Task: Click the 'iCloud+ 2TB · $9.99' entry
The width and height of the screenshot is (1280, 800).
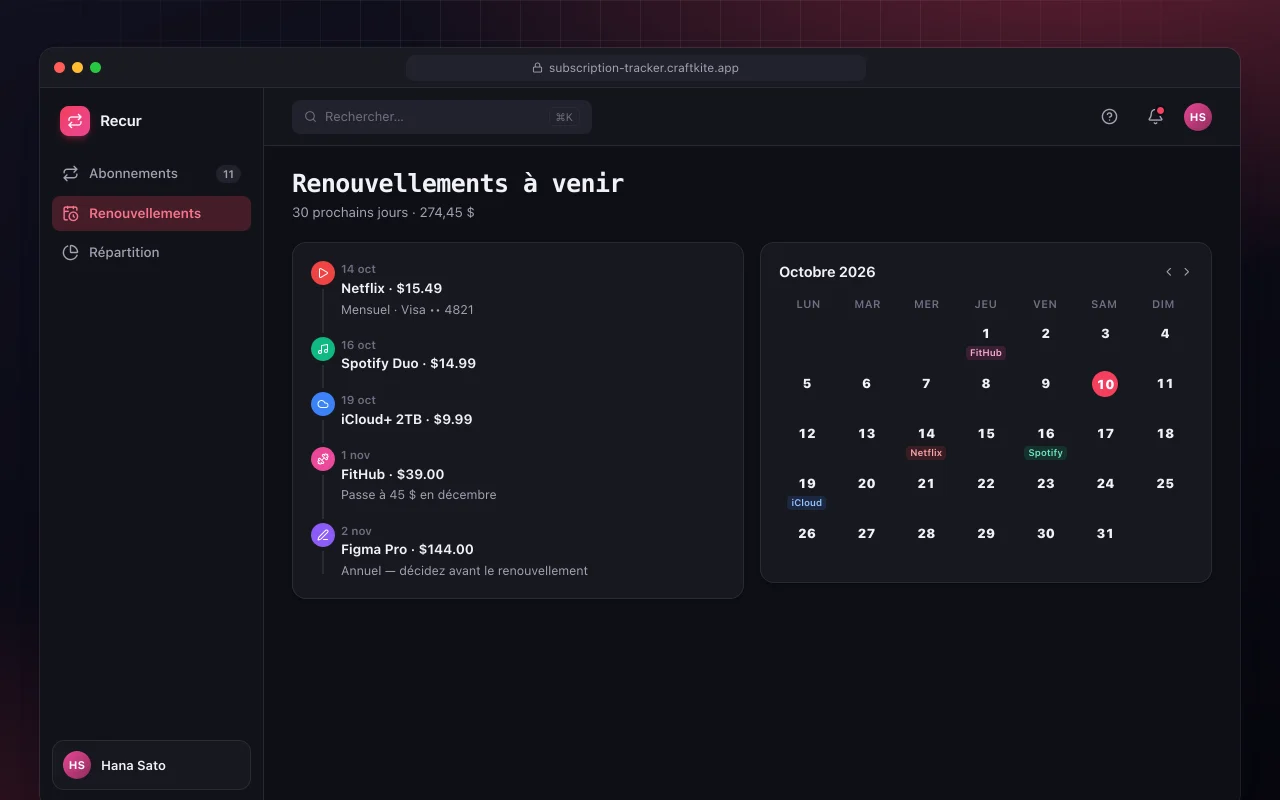Action: pyautogui.click(x=406, y=420)
